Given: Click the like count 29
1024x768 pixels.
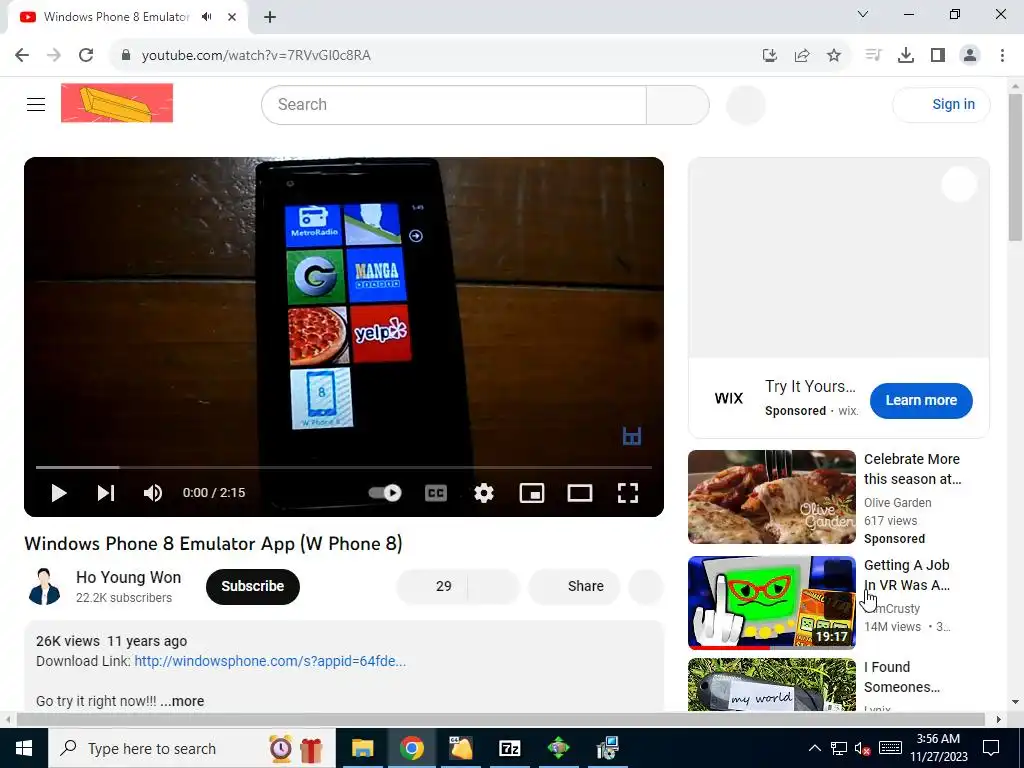Looking at the screenshot, I should 443,586.
